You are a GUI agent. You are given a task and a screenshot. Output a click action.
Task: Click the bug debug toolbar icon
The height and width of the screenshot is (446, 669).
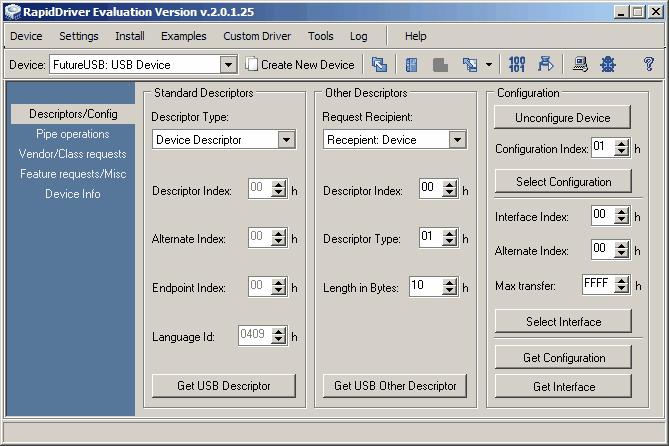pyautogui.click(x=608, y=64)
